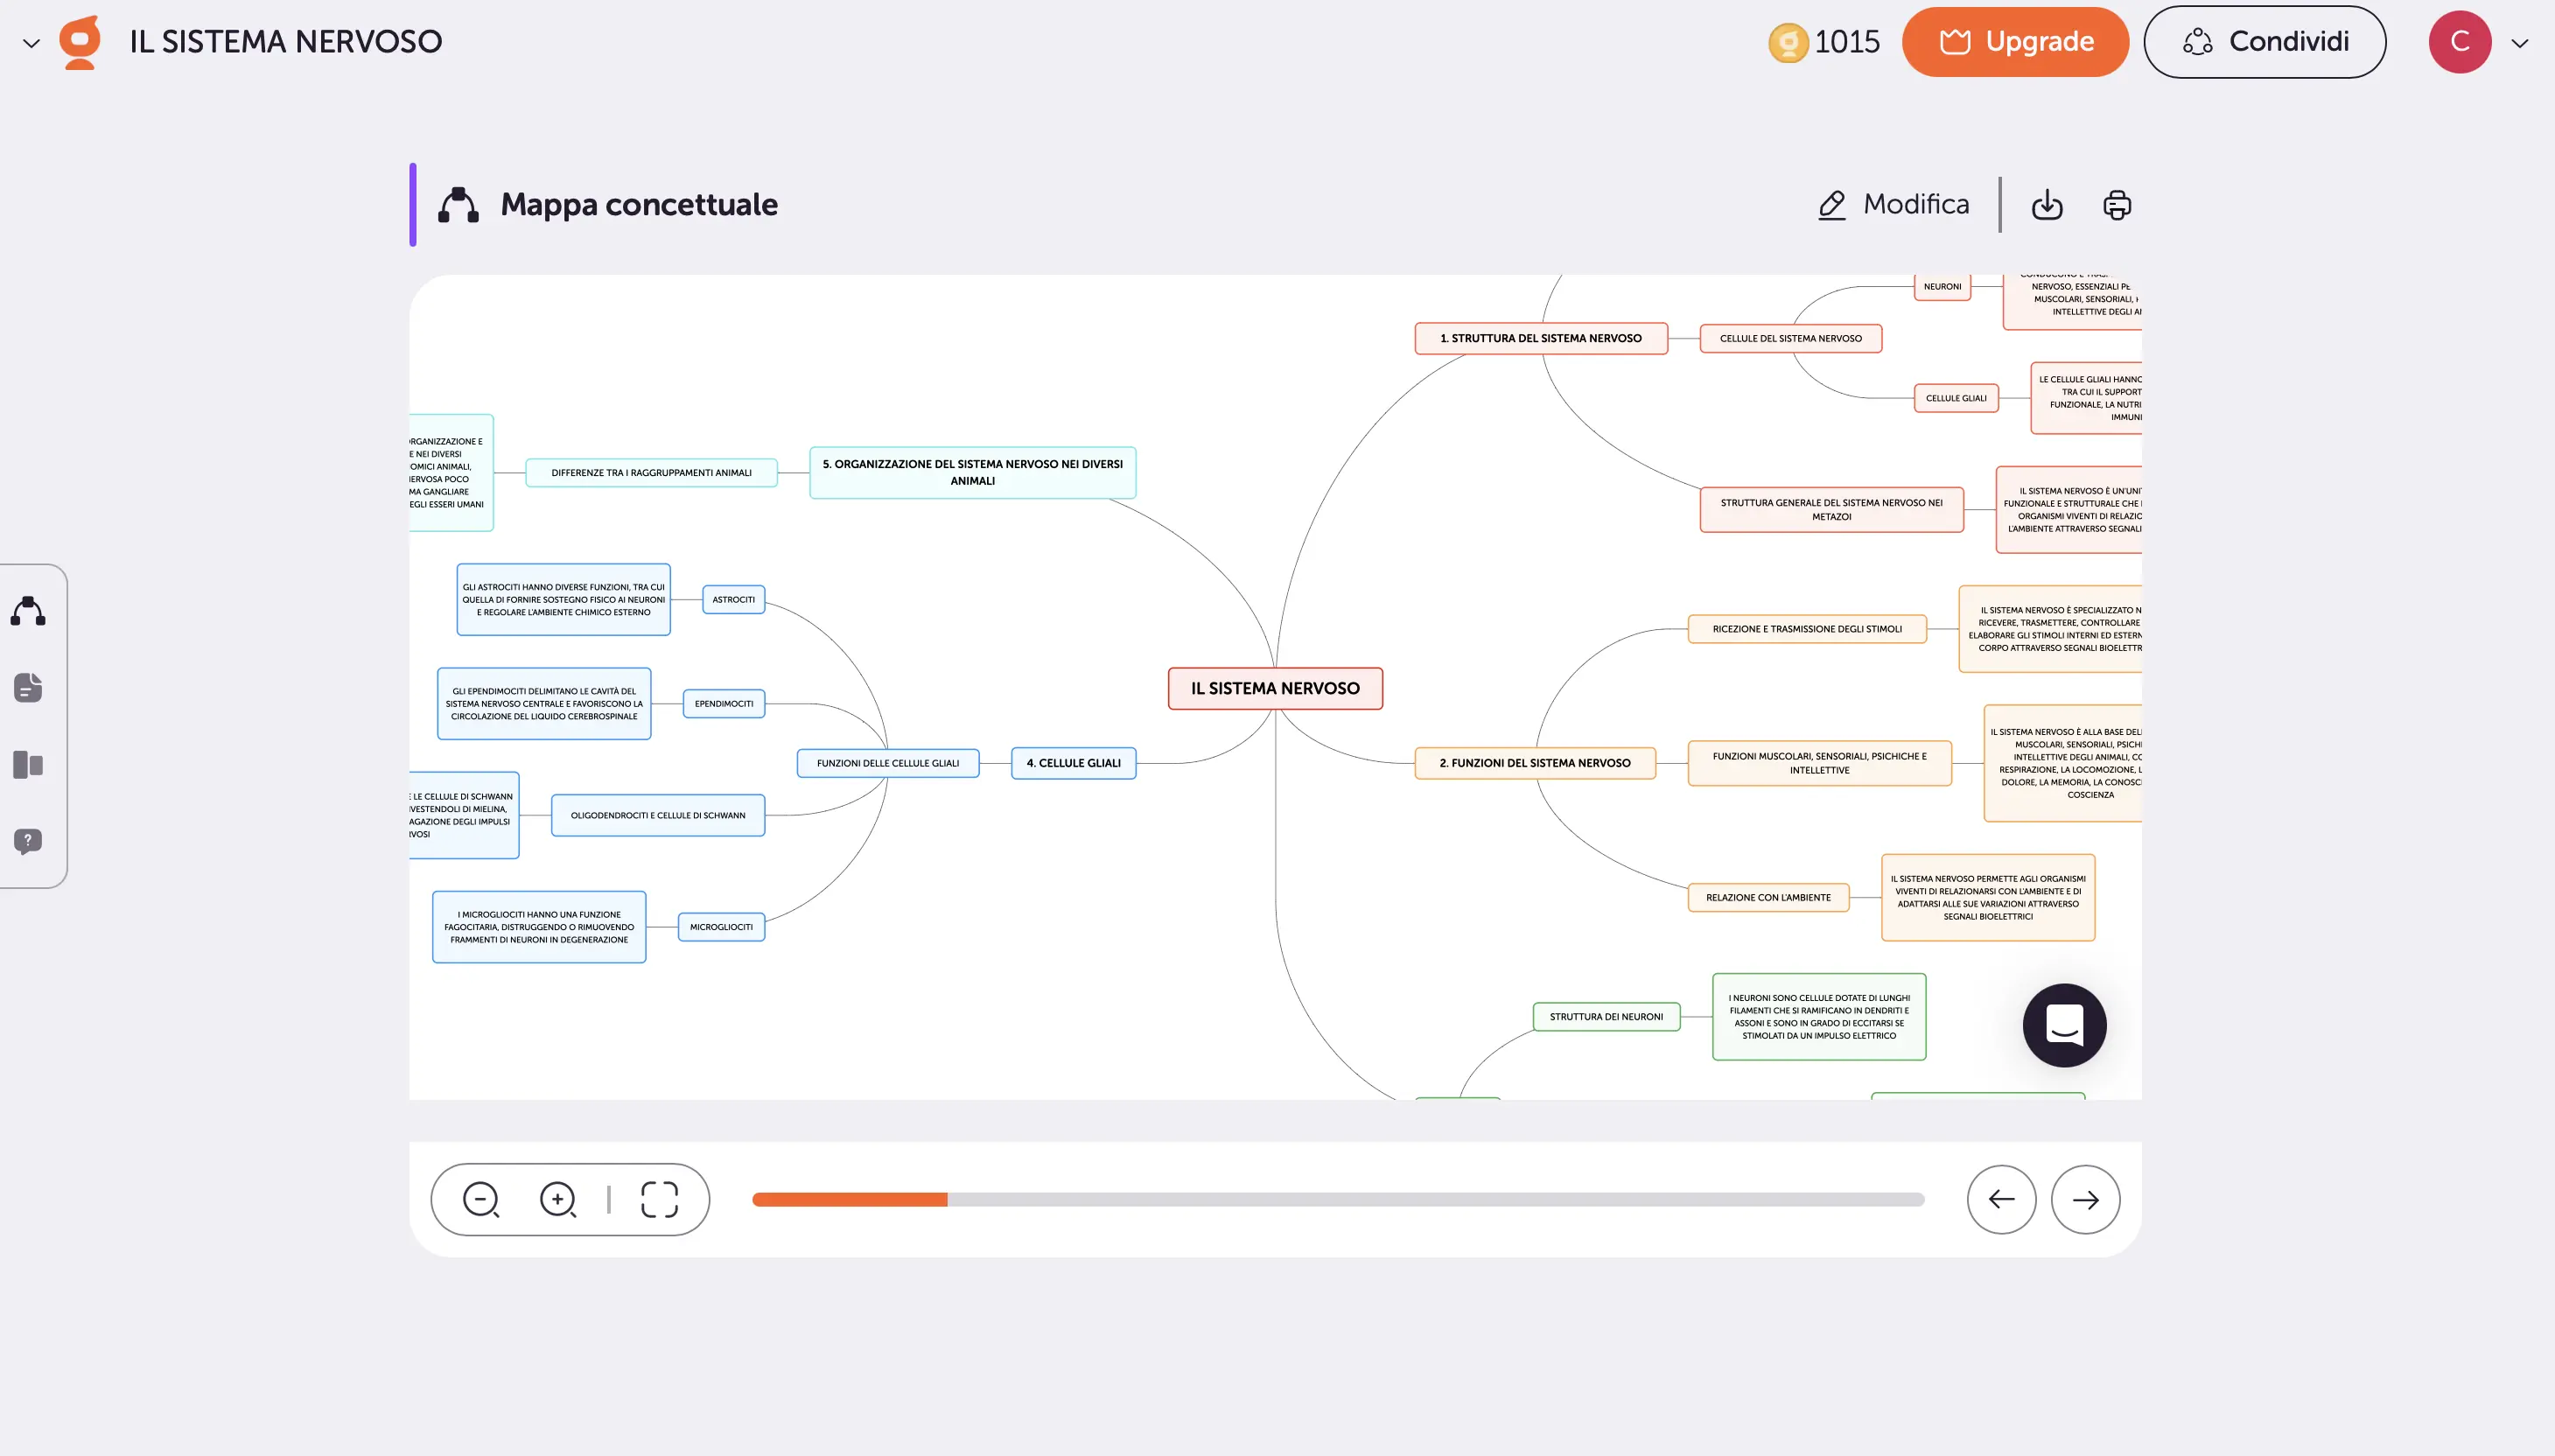Share the map via the Condividi button

click(2264, 41)
